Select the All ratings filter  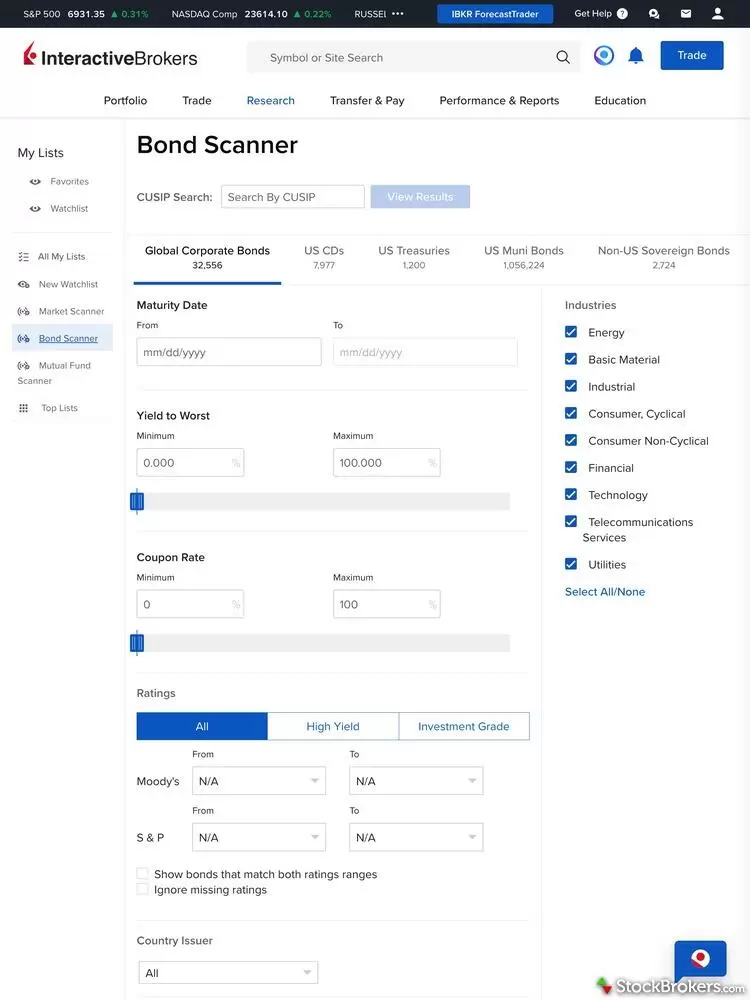click(x=202, y=726)
